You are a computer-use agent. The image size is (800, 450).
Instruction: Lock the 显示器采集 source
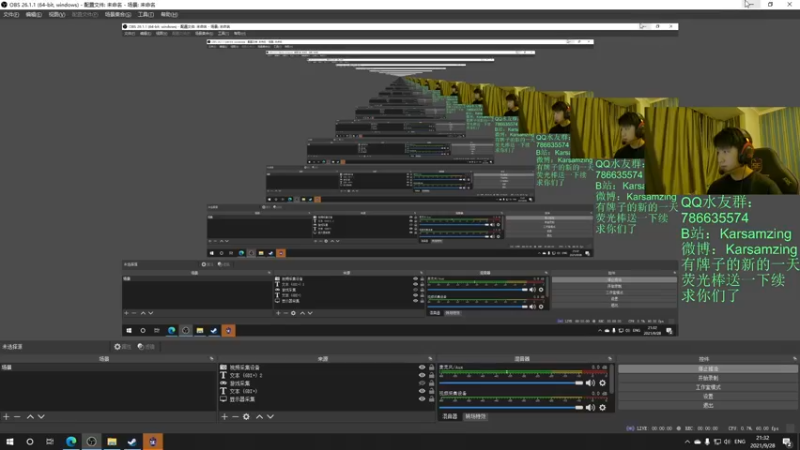tap(432, 399)
